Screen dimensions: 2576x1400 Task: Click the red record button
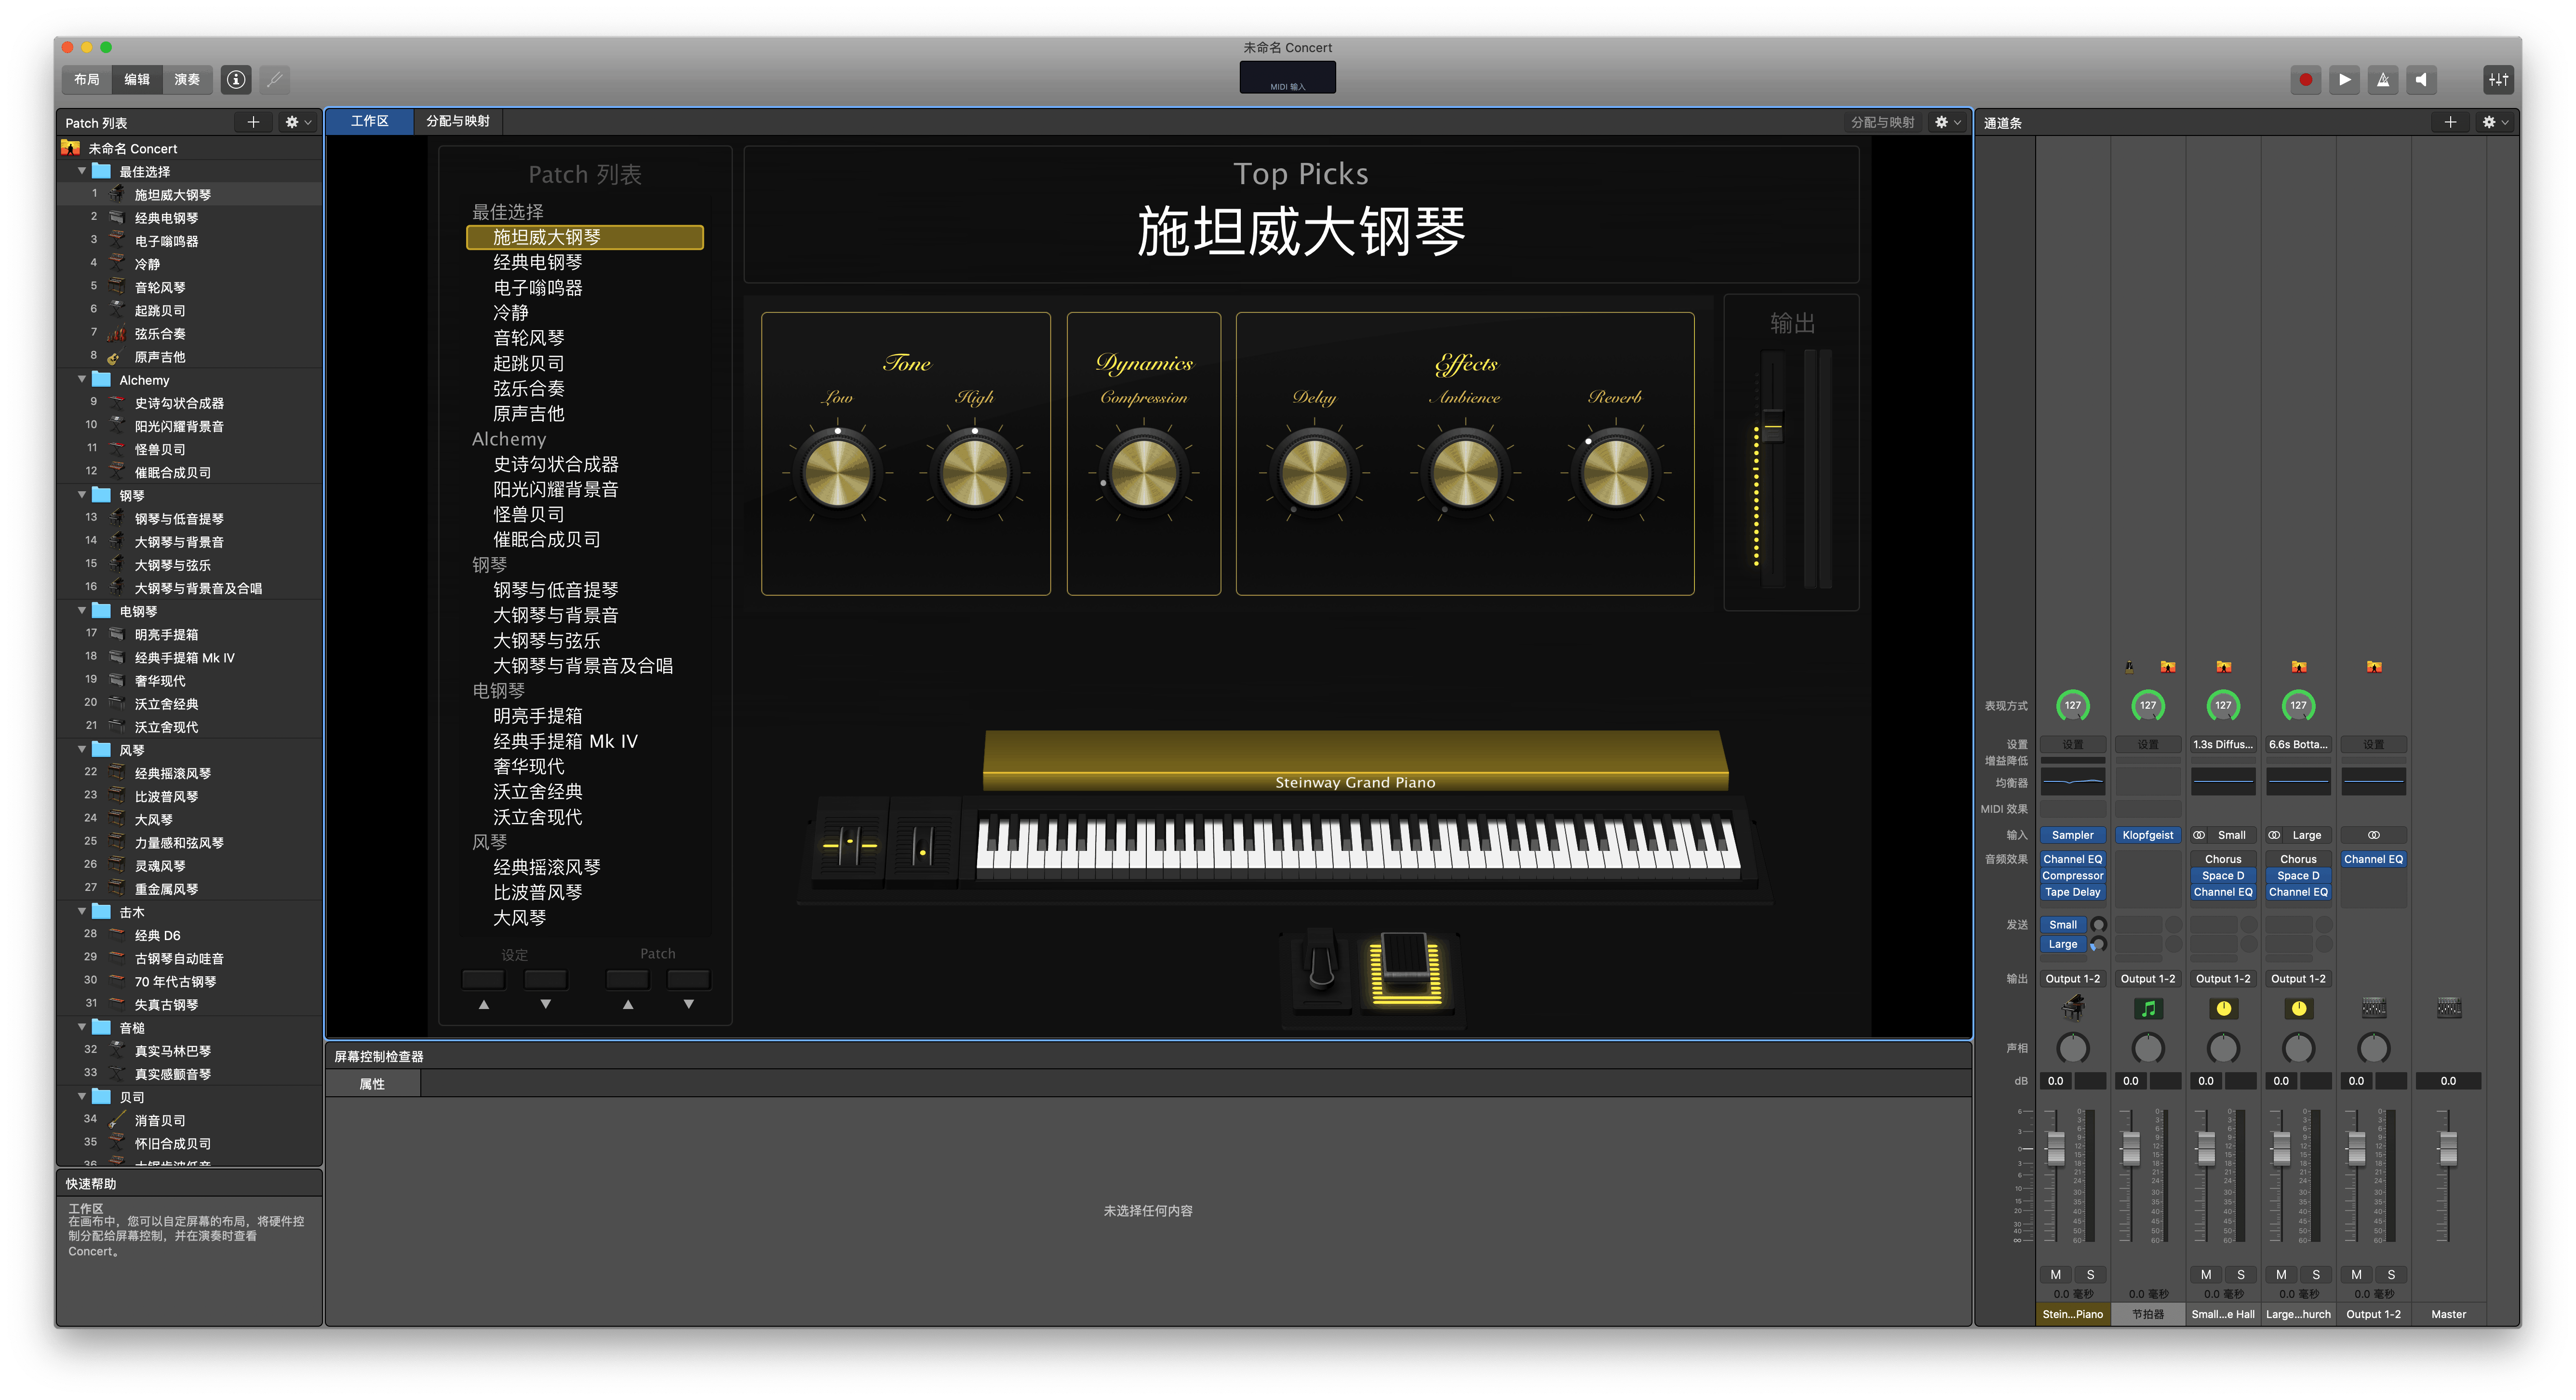click(x=2305, y=80)
